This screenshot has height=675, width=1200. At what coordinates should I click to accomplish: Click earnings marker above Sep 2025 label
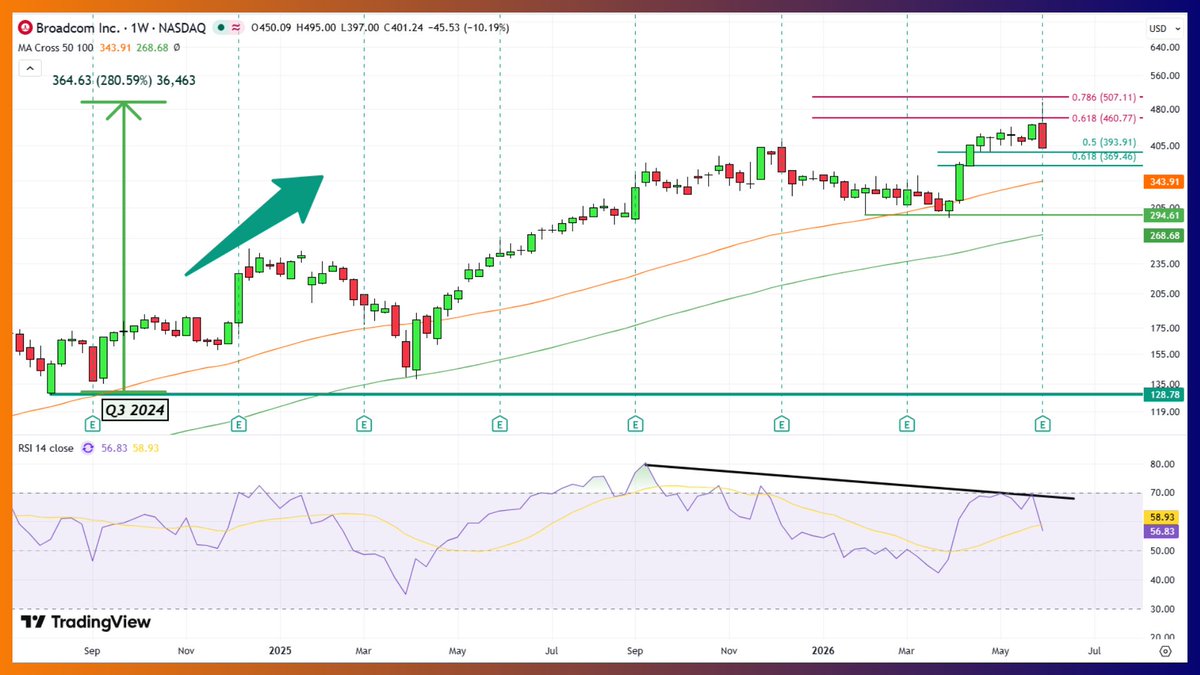point(635,424)
